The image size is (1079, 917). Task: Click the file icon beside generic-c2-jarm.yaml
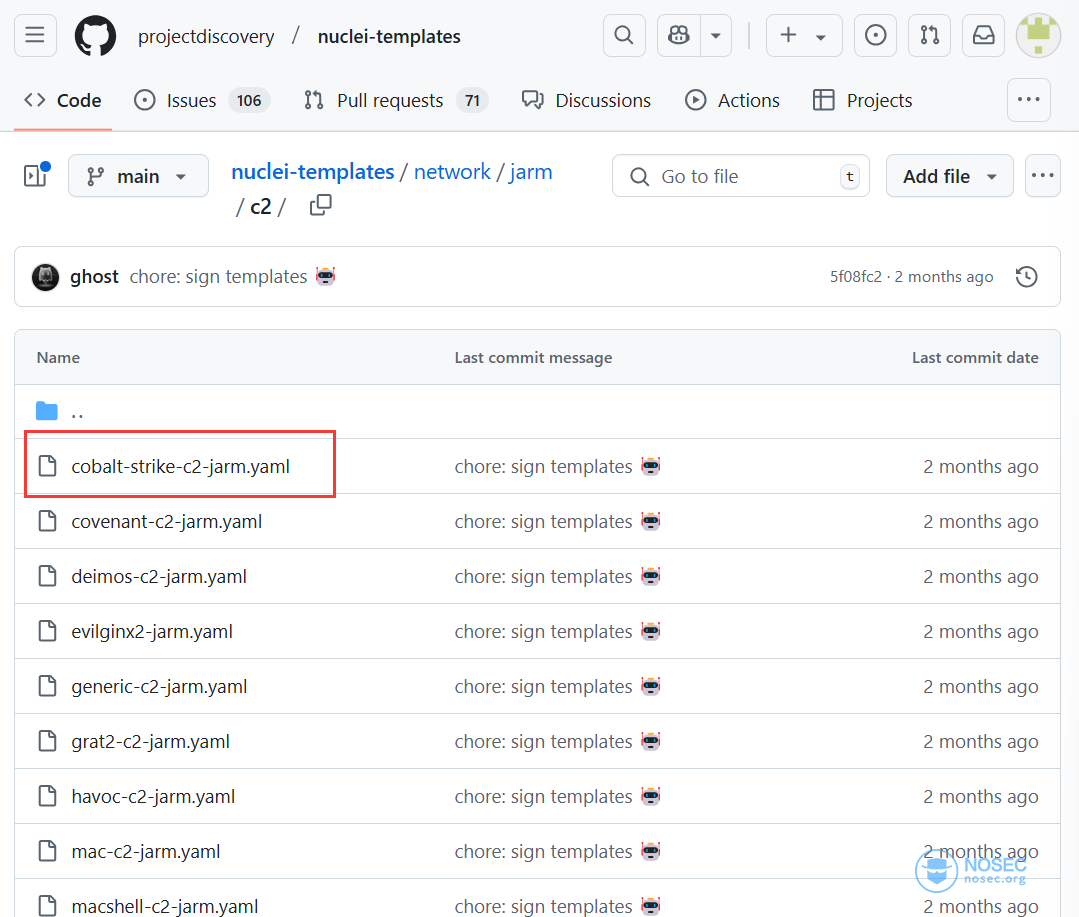pyautogui.click(x=47, y=686)
